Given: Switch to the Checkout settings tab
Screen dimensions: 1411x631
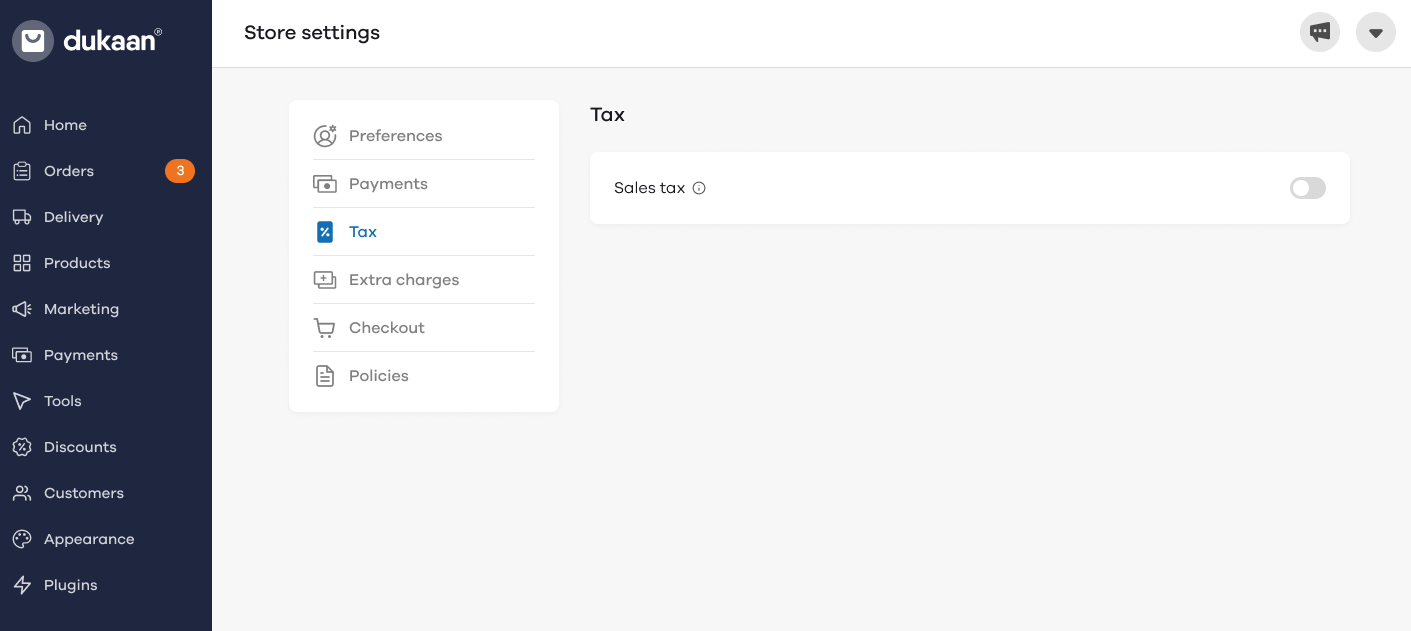Looking at the screenshot, I should coord(424,328).
